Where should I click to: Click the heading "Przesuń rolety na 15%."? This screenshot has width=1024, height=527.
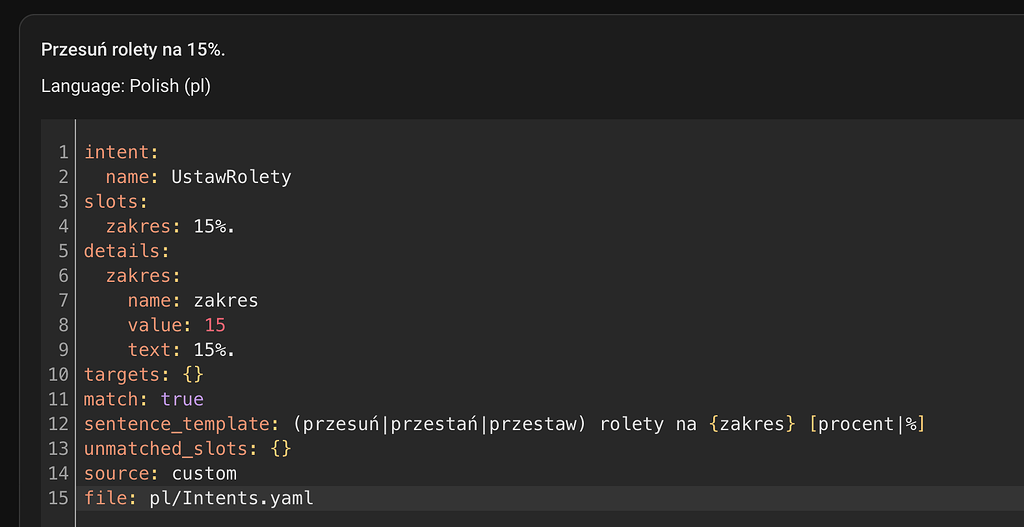coord(126,50)
